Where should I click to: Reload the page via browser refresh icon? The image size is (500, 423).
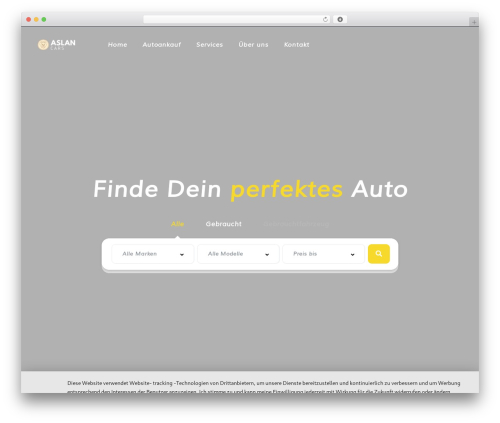pos(325,19)
